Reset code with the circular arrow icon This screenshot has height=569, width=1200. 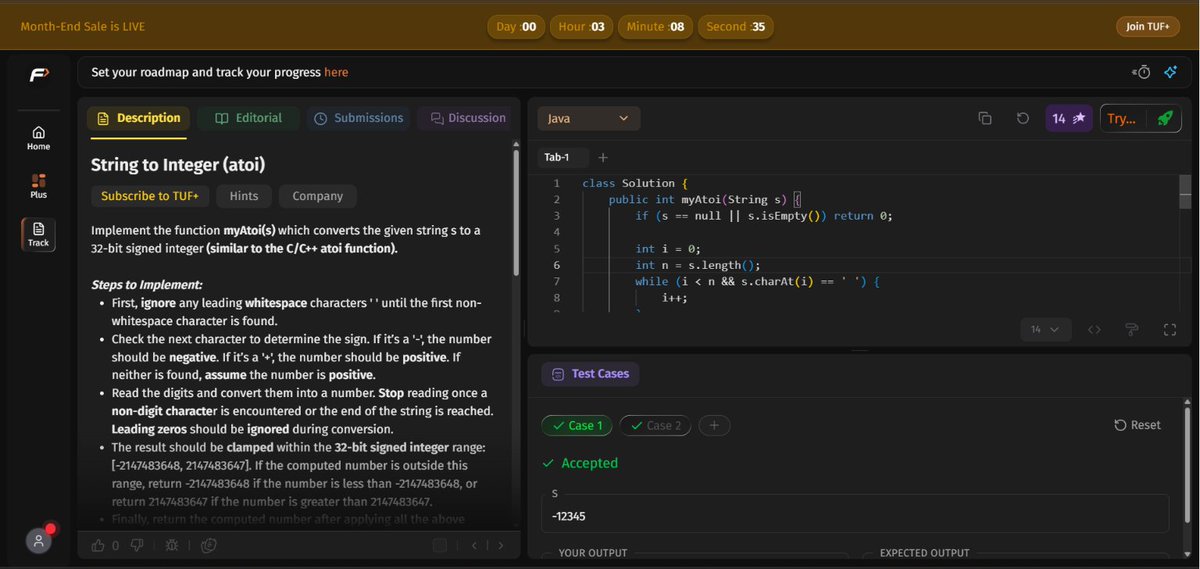coord(1023,118)
